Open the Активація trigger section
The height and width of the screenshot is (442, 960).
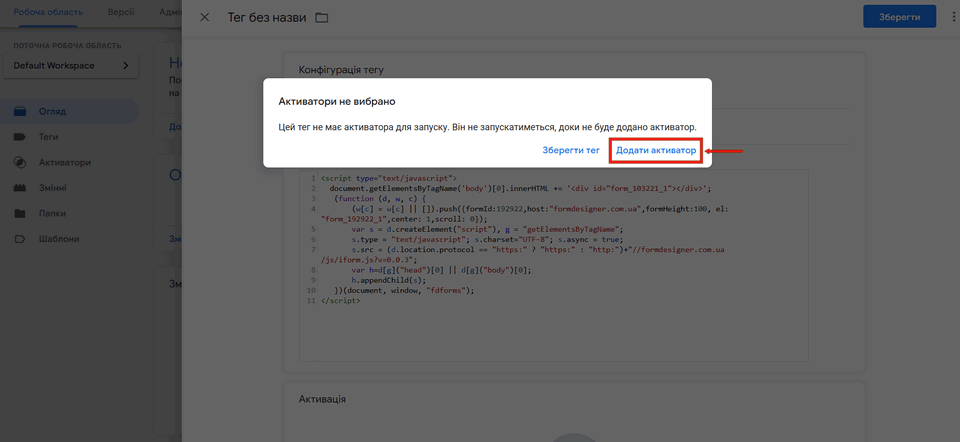point(323,399)
